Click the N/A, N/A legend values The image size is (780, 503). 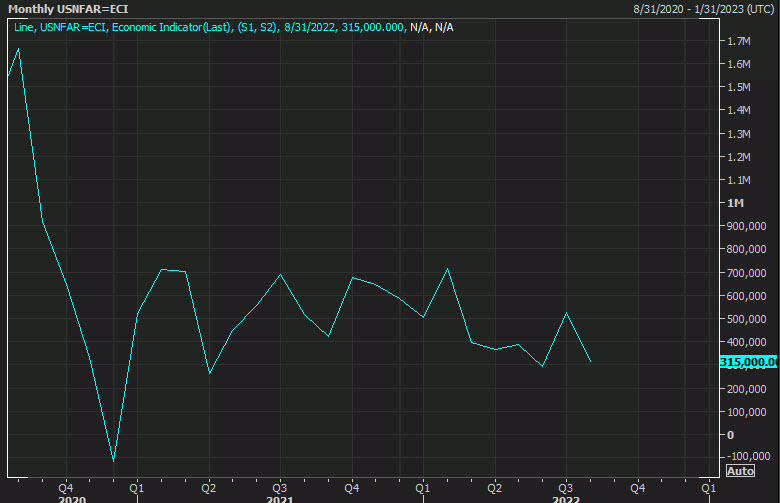point(432,27)
